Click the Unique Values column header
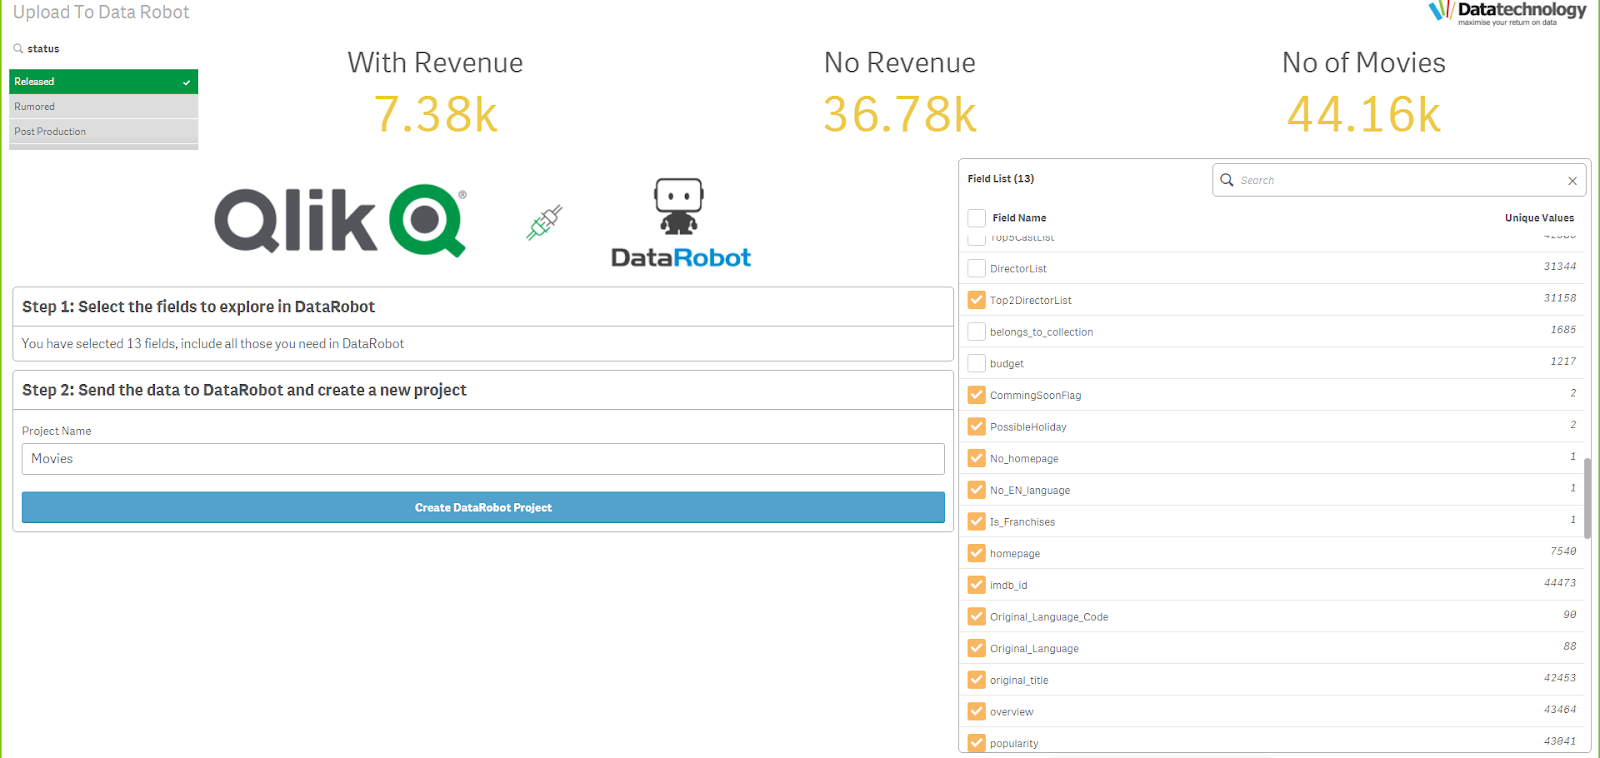This screenshot has height=758, width=1600. [1539, 218]
